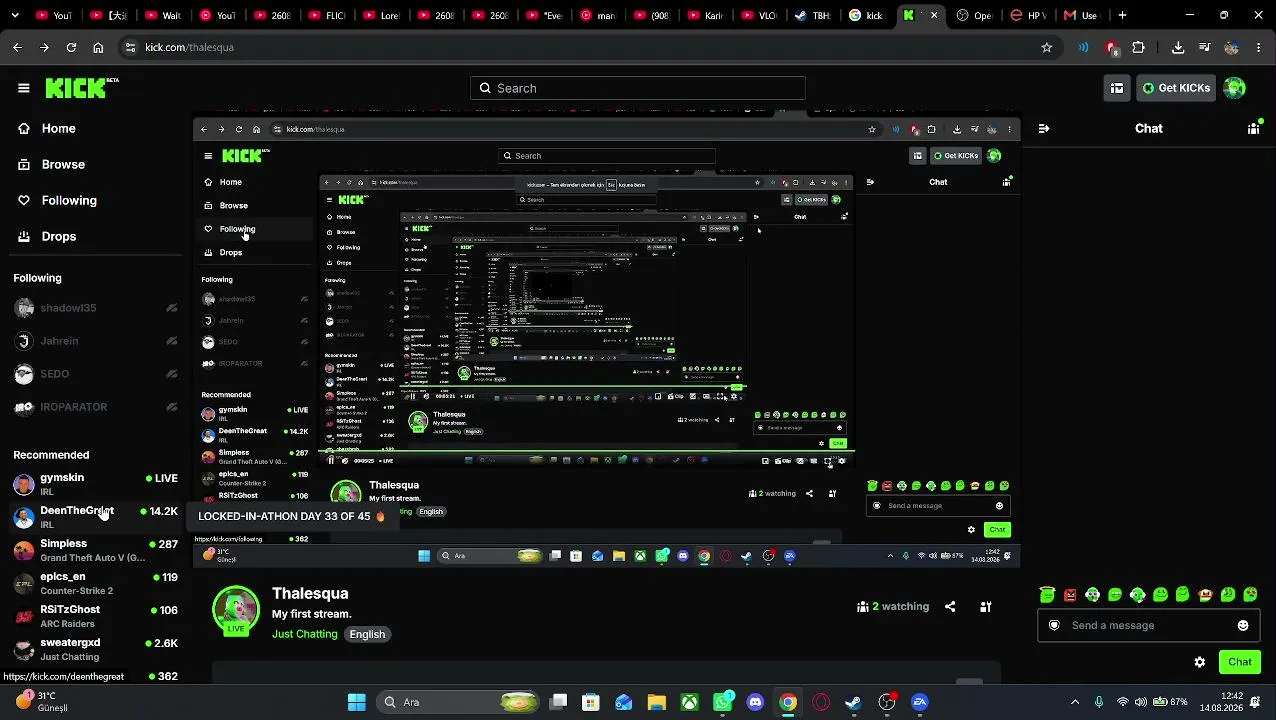Switch to the Gmail Use browser tab
Viewport: 1276px width, 720px height.
(1082, 15)
